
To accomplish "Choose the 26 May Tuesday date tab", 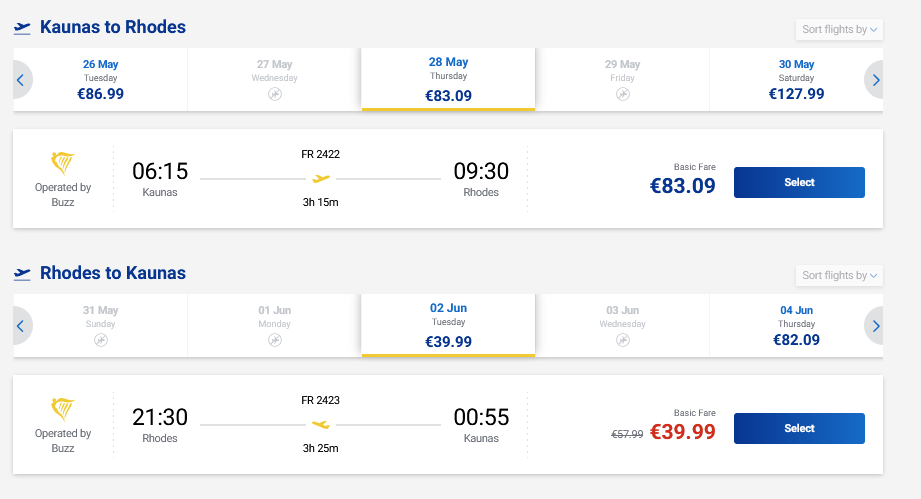I will click(100, 79).
